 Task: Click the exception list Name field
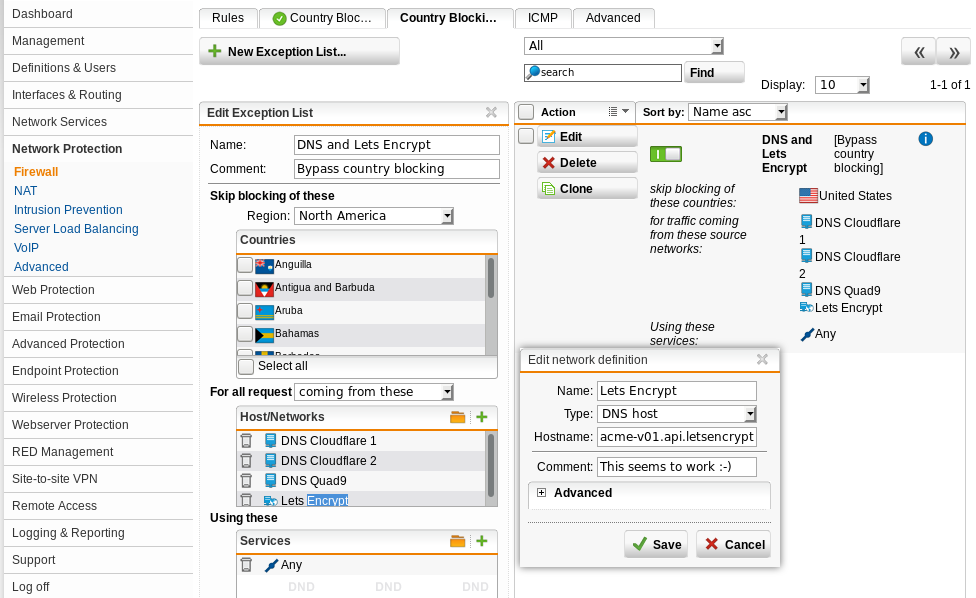[x=396, y=145]
